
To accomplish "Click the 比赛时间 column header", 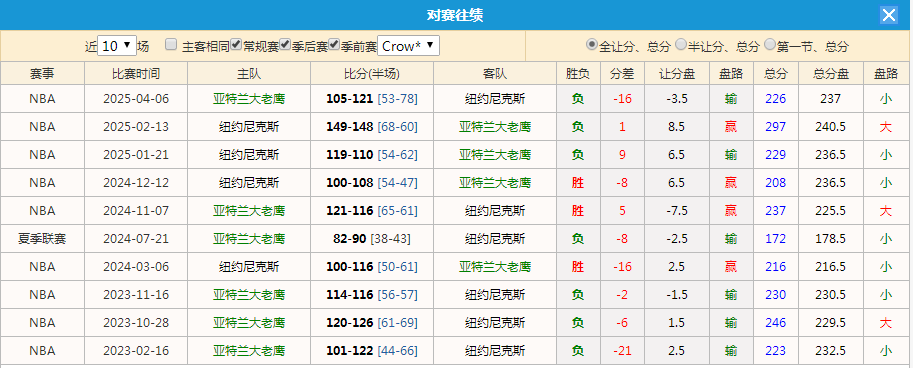I will click(136, 73).
